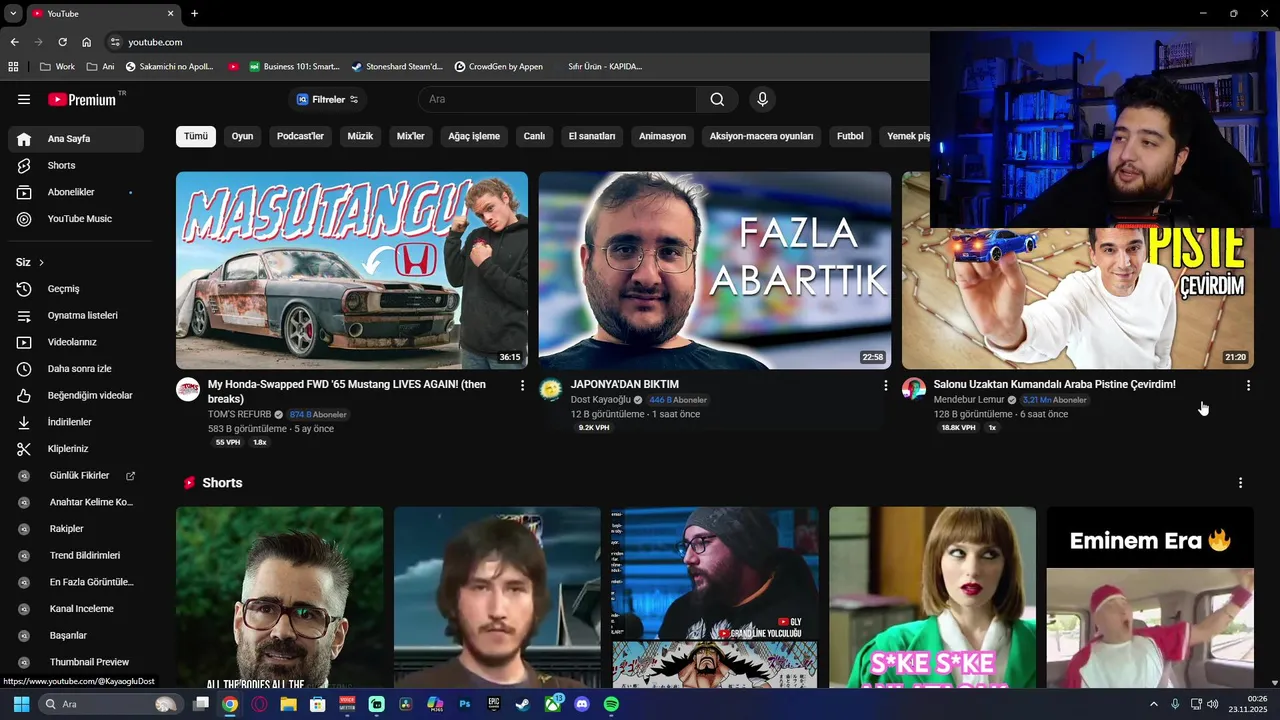Open more options for Mustang video
This screenshot has width=1280, height=720.
(522, 385)
